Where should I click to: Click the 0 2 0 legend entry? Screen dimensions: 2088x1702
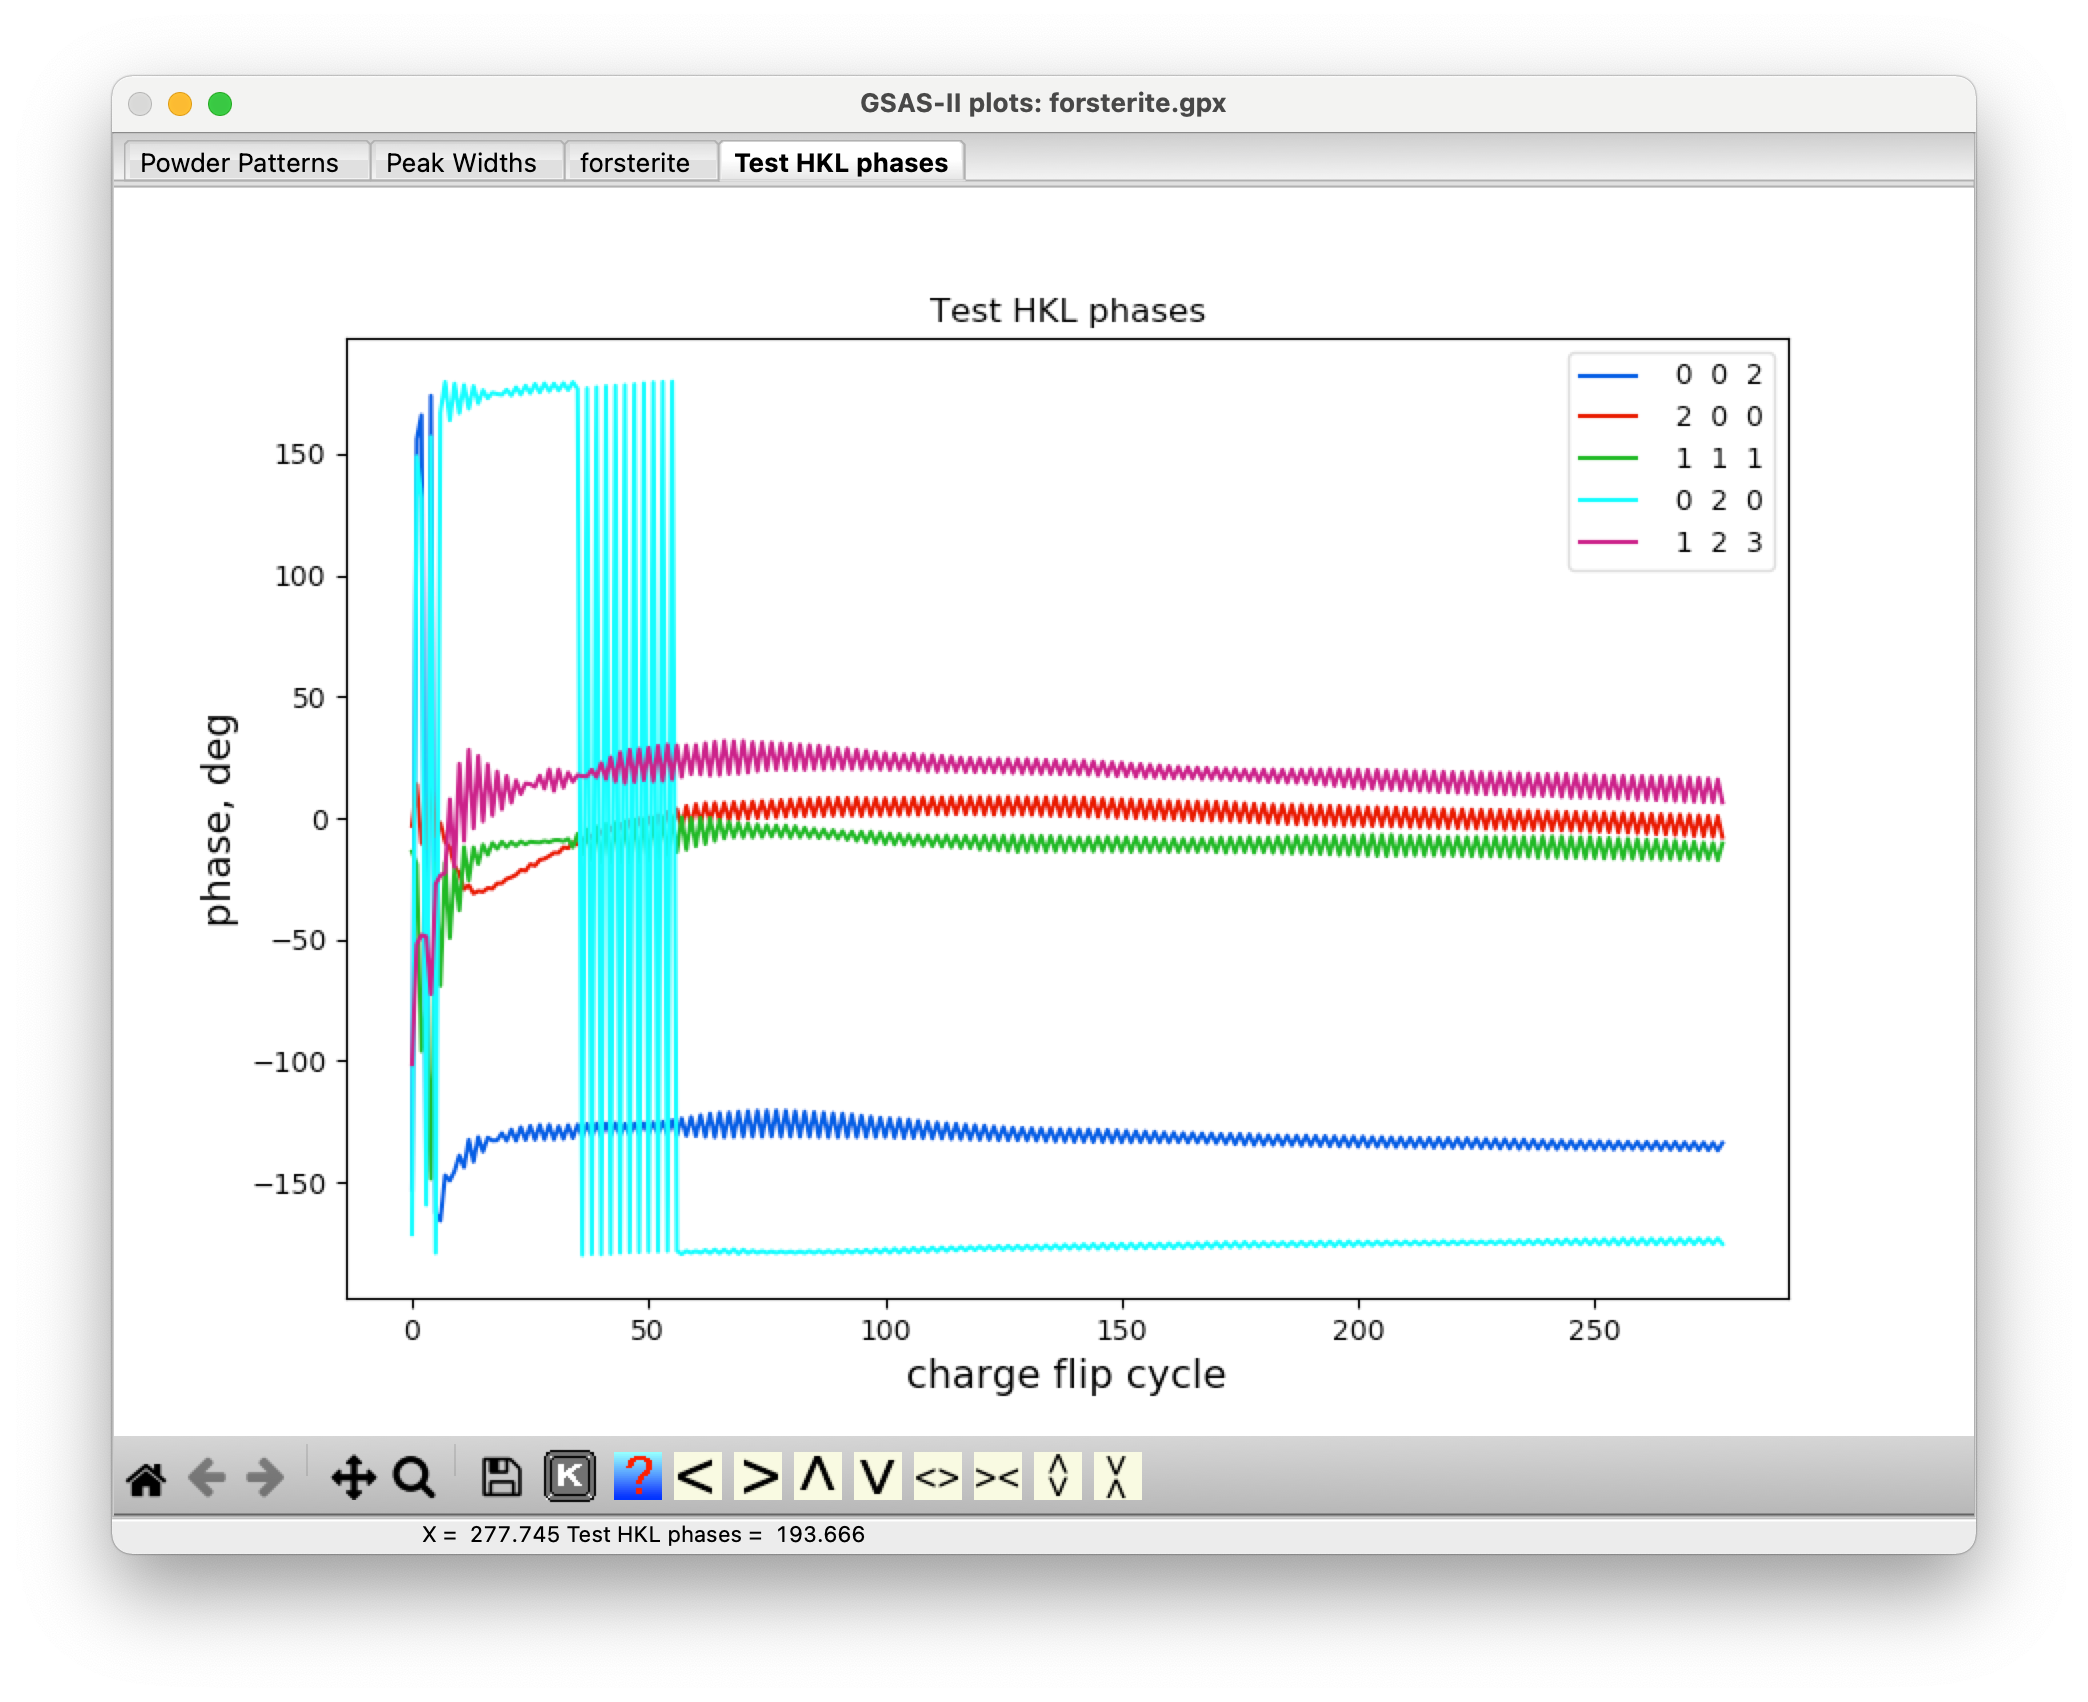[x=1718, y=500]
